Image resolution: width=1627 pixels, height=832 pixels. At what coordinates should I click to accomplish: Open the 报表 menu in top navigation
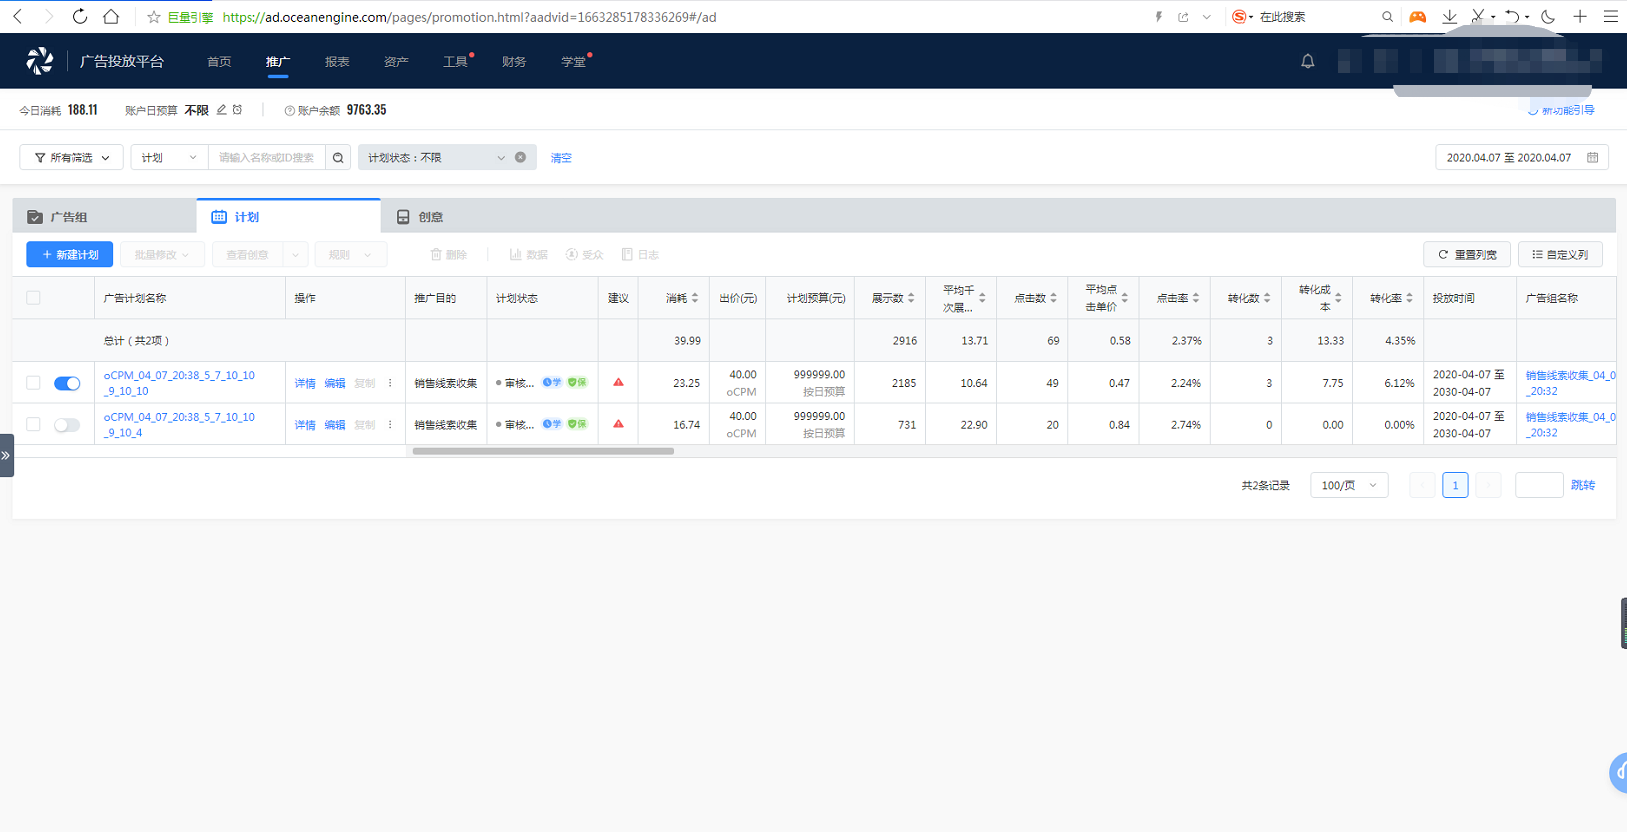(337, 62)
